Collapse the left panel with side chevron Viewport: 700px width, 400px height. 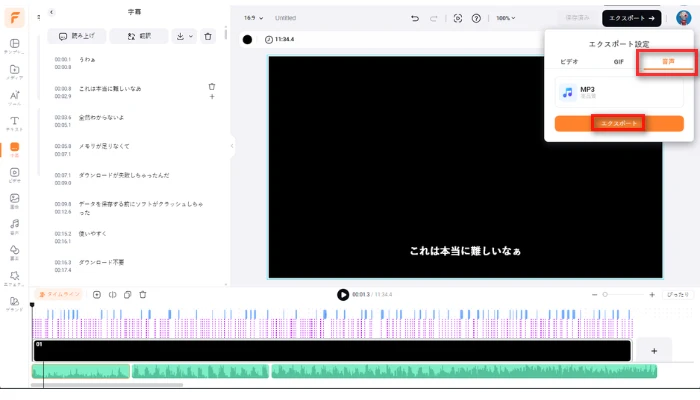[232, 146]
